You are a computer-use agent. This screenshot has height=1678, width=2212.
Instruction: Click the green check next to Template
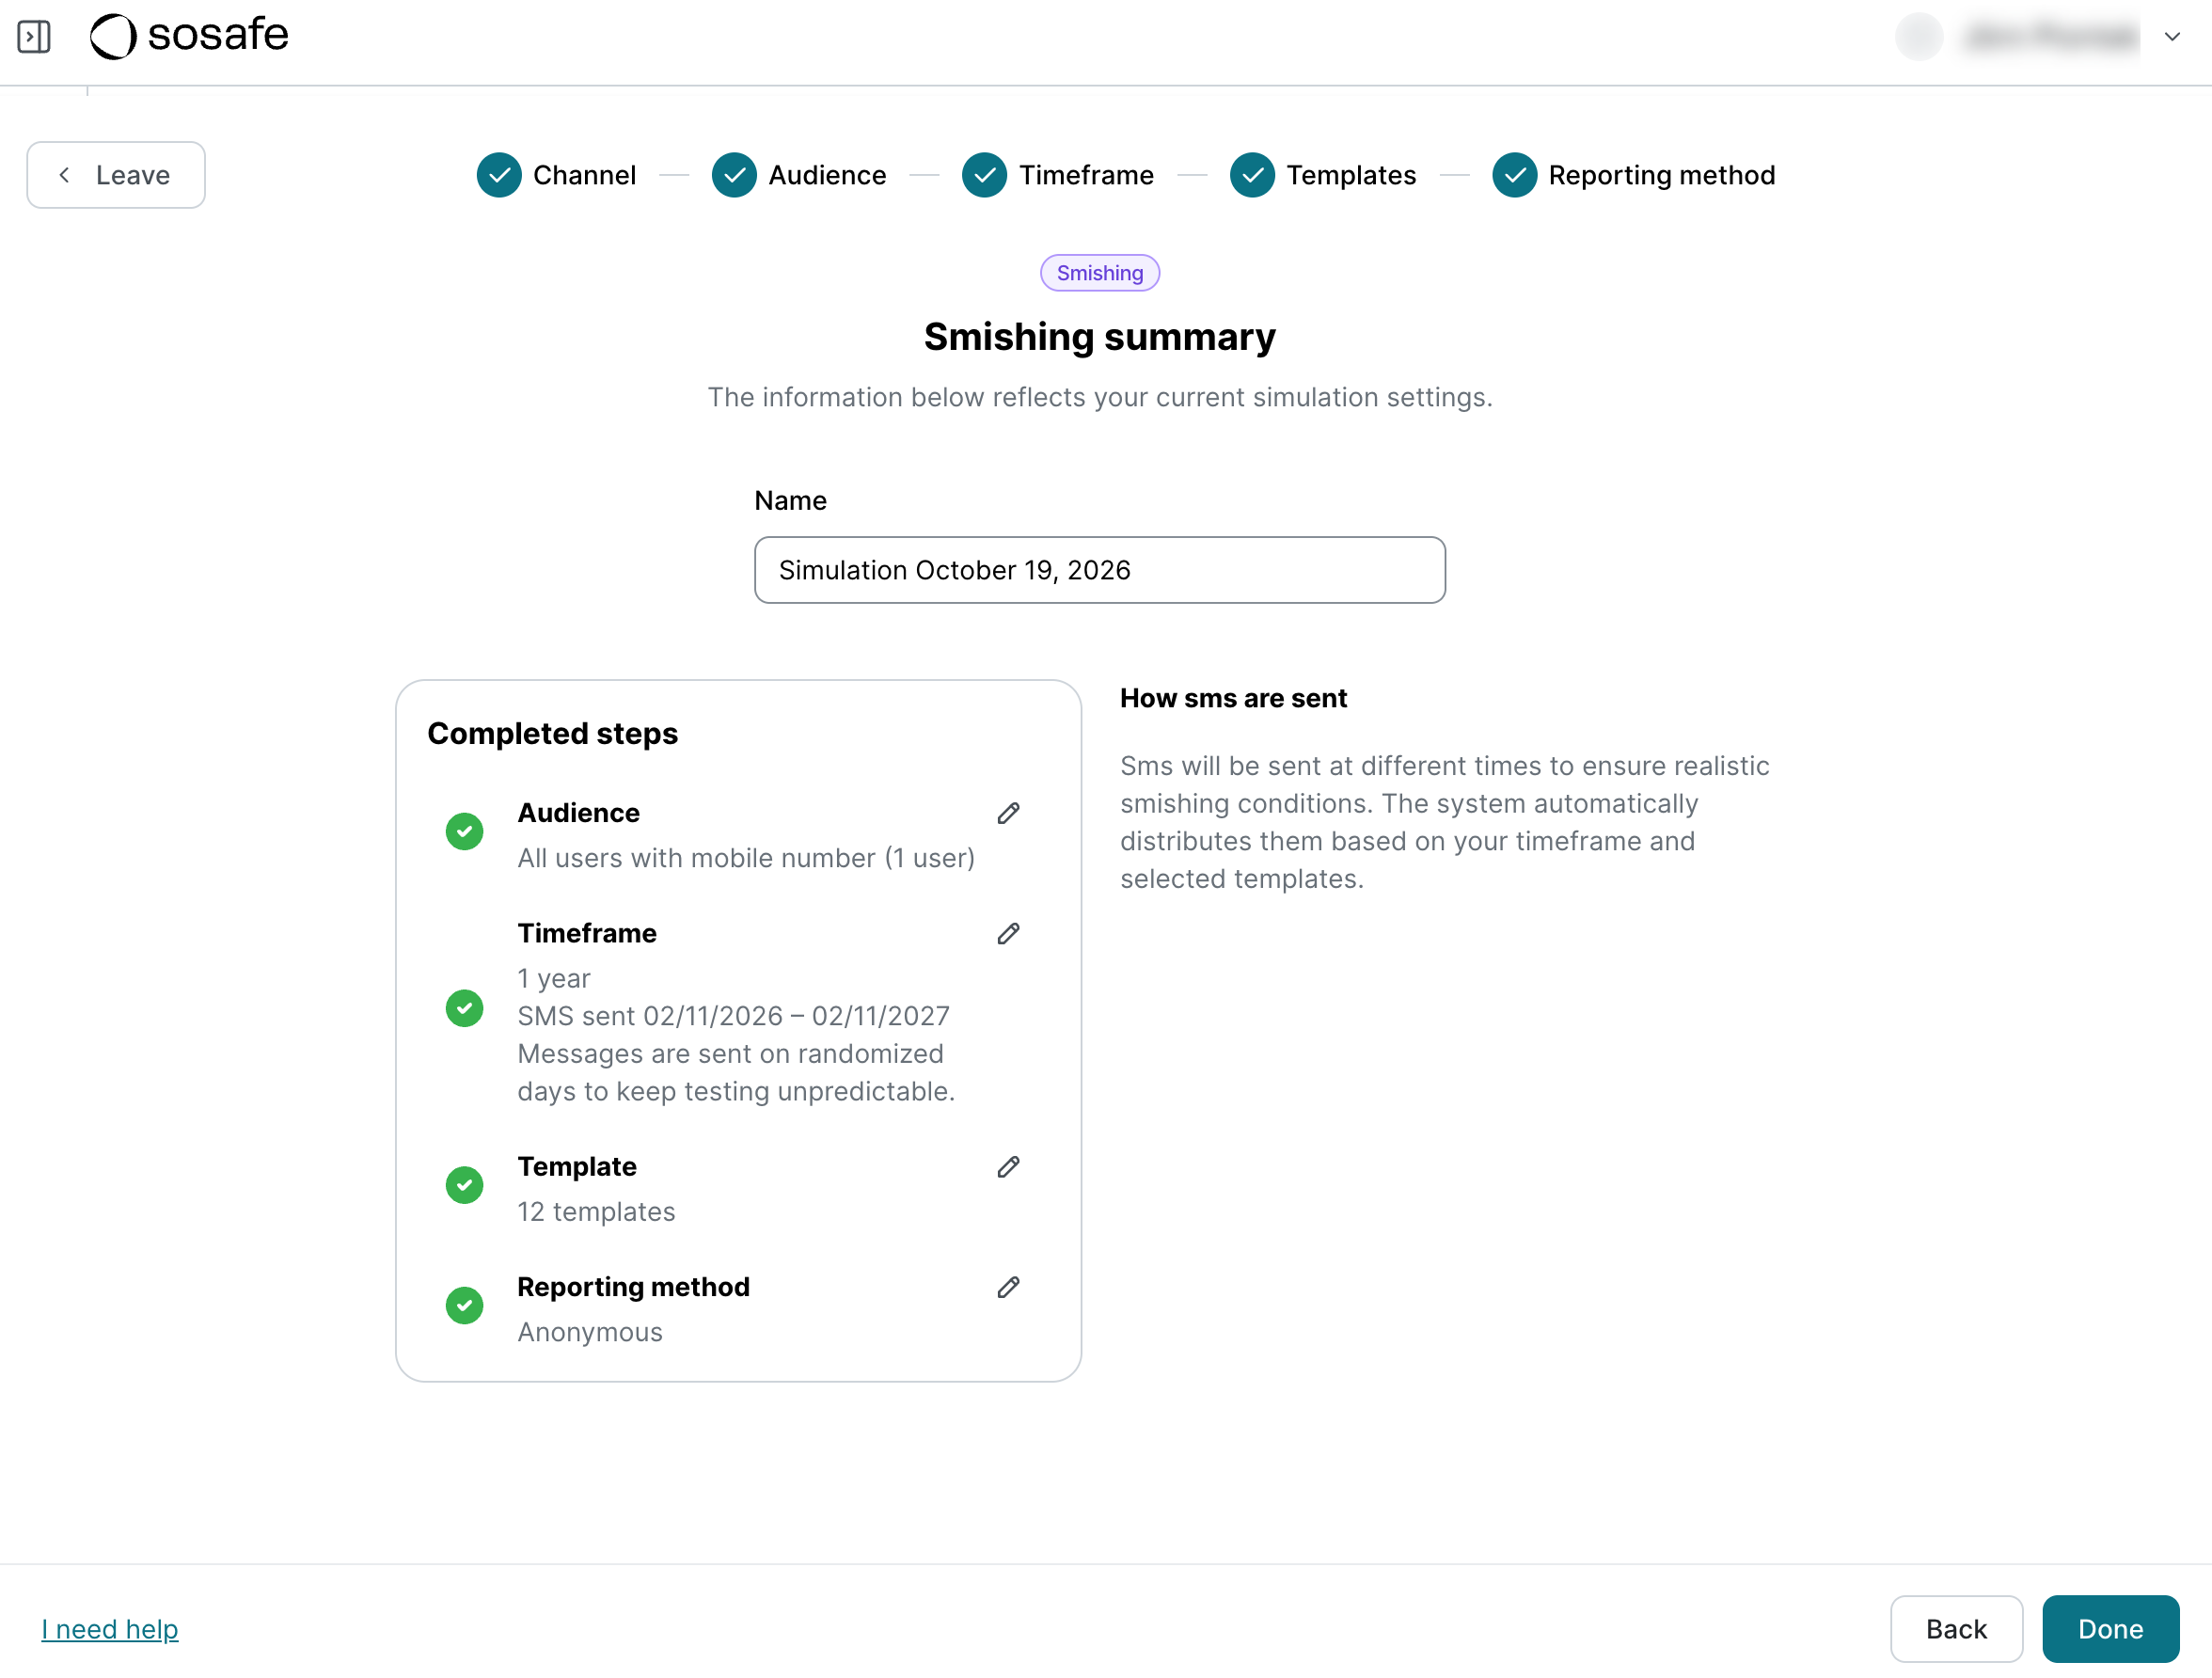coord(464,1185)
